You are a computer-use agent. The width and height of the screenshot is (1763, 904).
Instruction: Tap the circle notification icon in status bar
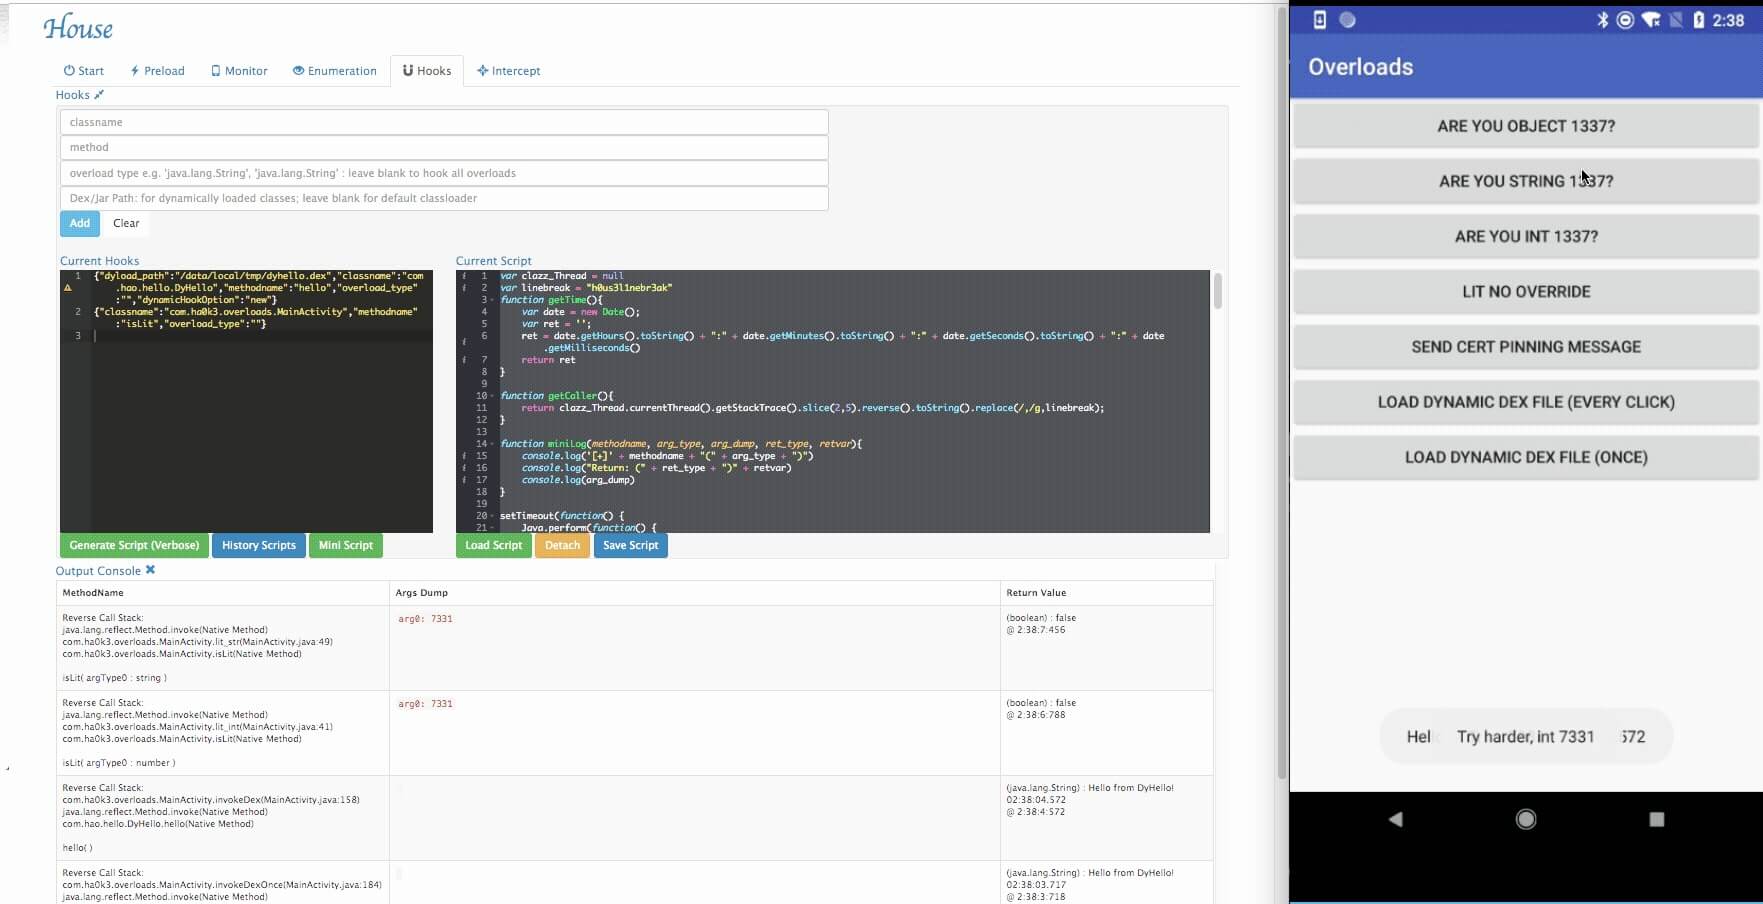pos(1348,20)
